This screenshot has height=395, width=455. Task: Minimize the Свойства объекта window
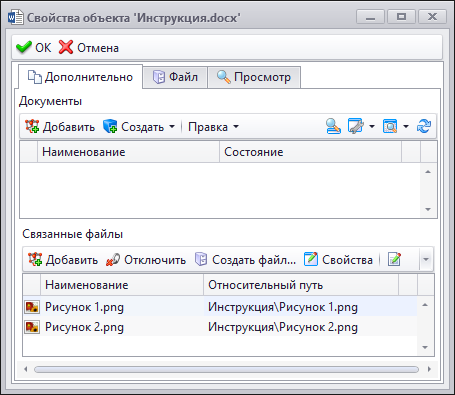click(x=370, y=16)
